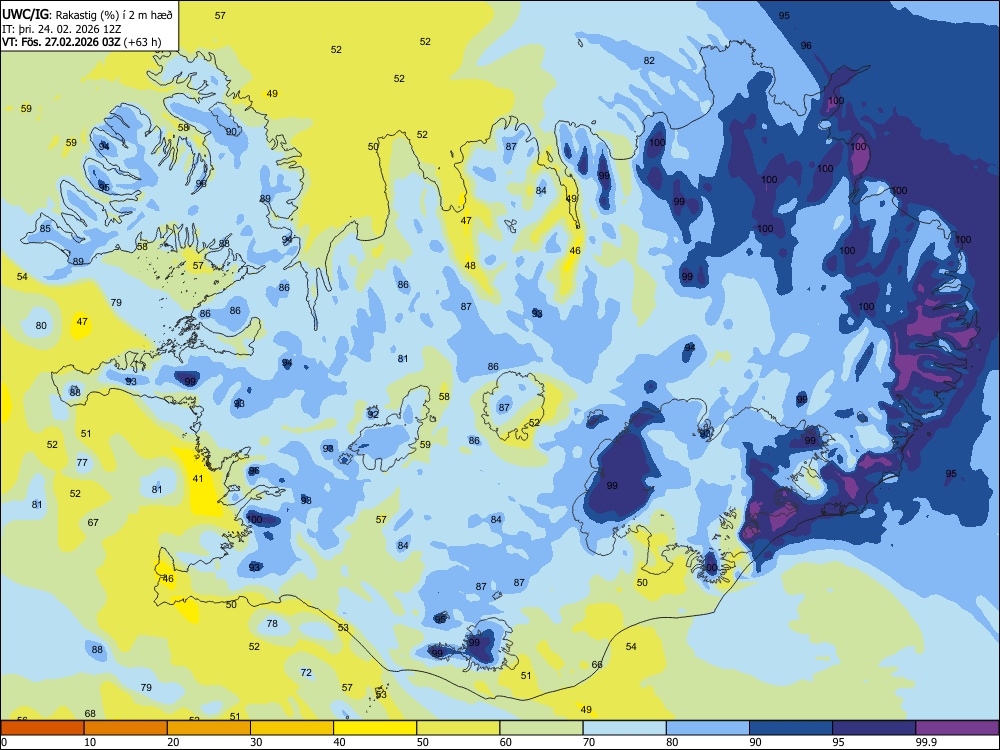Click the 40–50 bright yellow legend swatch

(x=375, y=728)
